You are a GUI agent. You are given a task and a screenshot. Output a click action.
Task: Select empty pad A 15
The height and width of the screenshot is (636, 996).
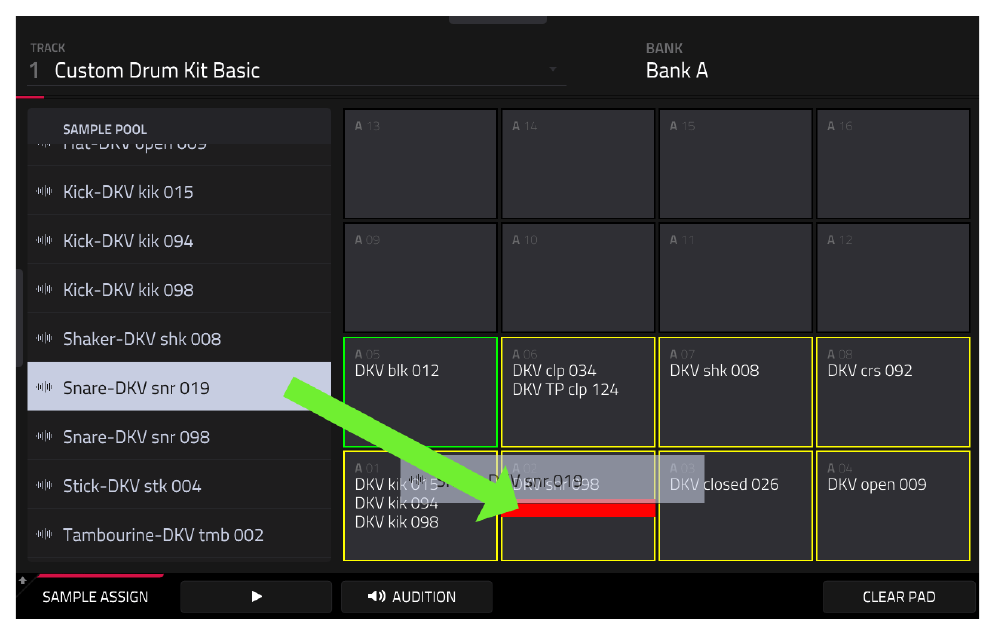pyautogui.click(x=735, y=164)
